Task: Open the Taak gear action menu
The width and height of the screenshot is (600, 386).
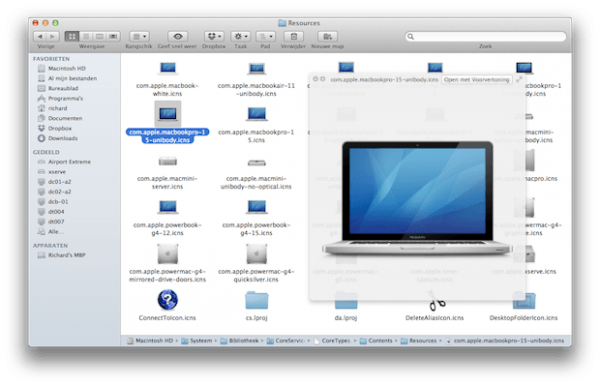Action: 240,36
